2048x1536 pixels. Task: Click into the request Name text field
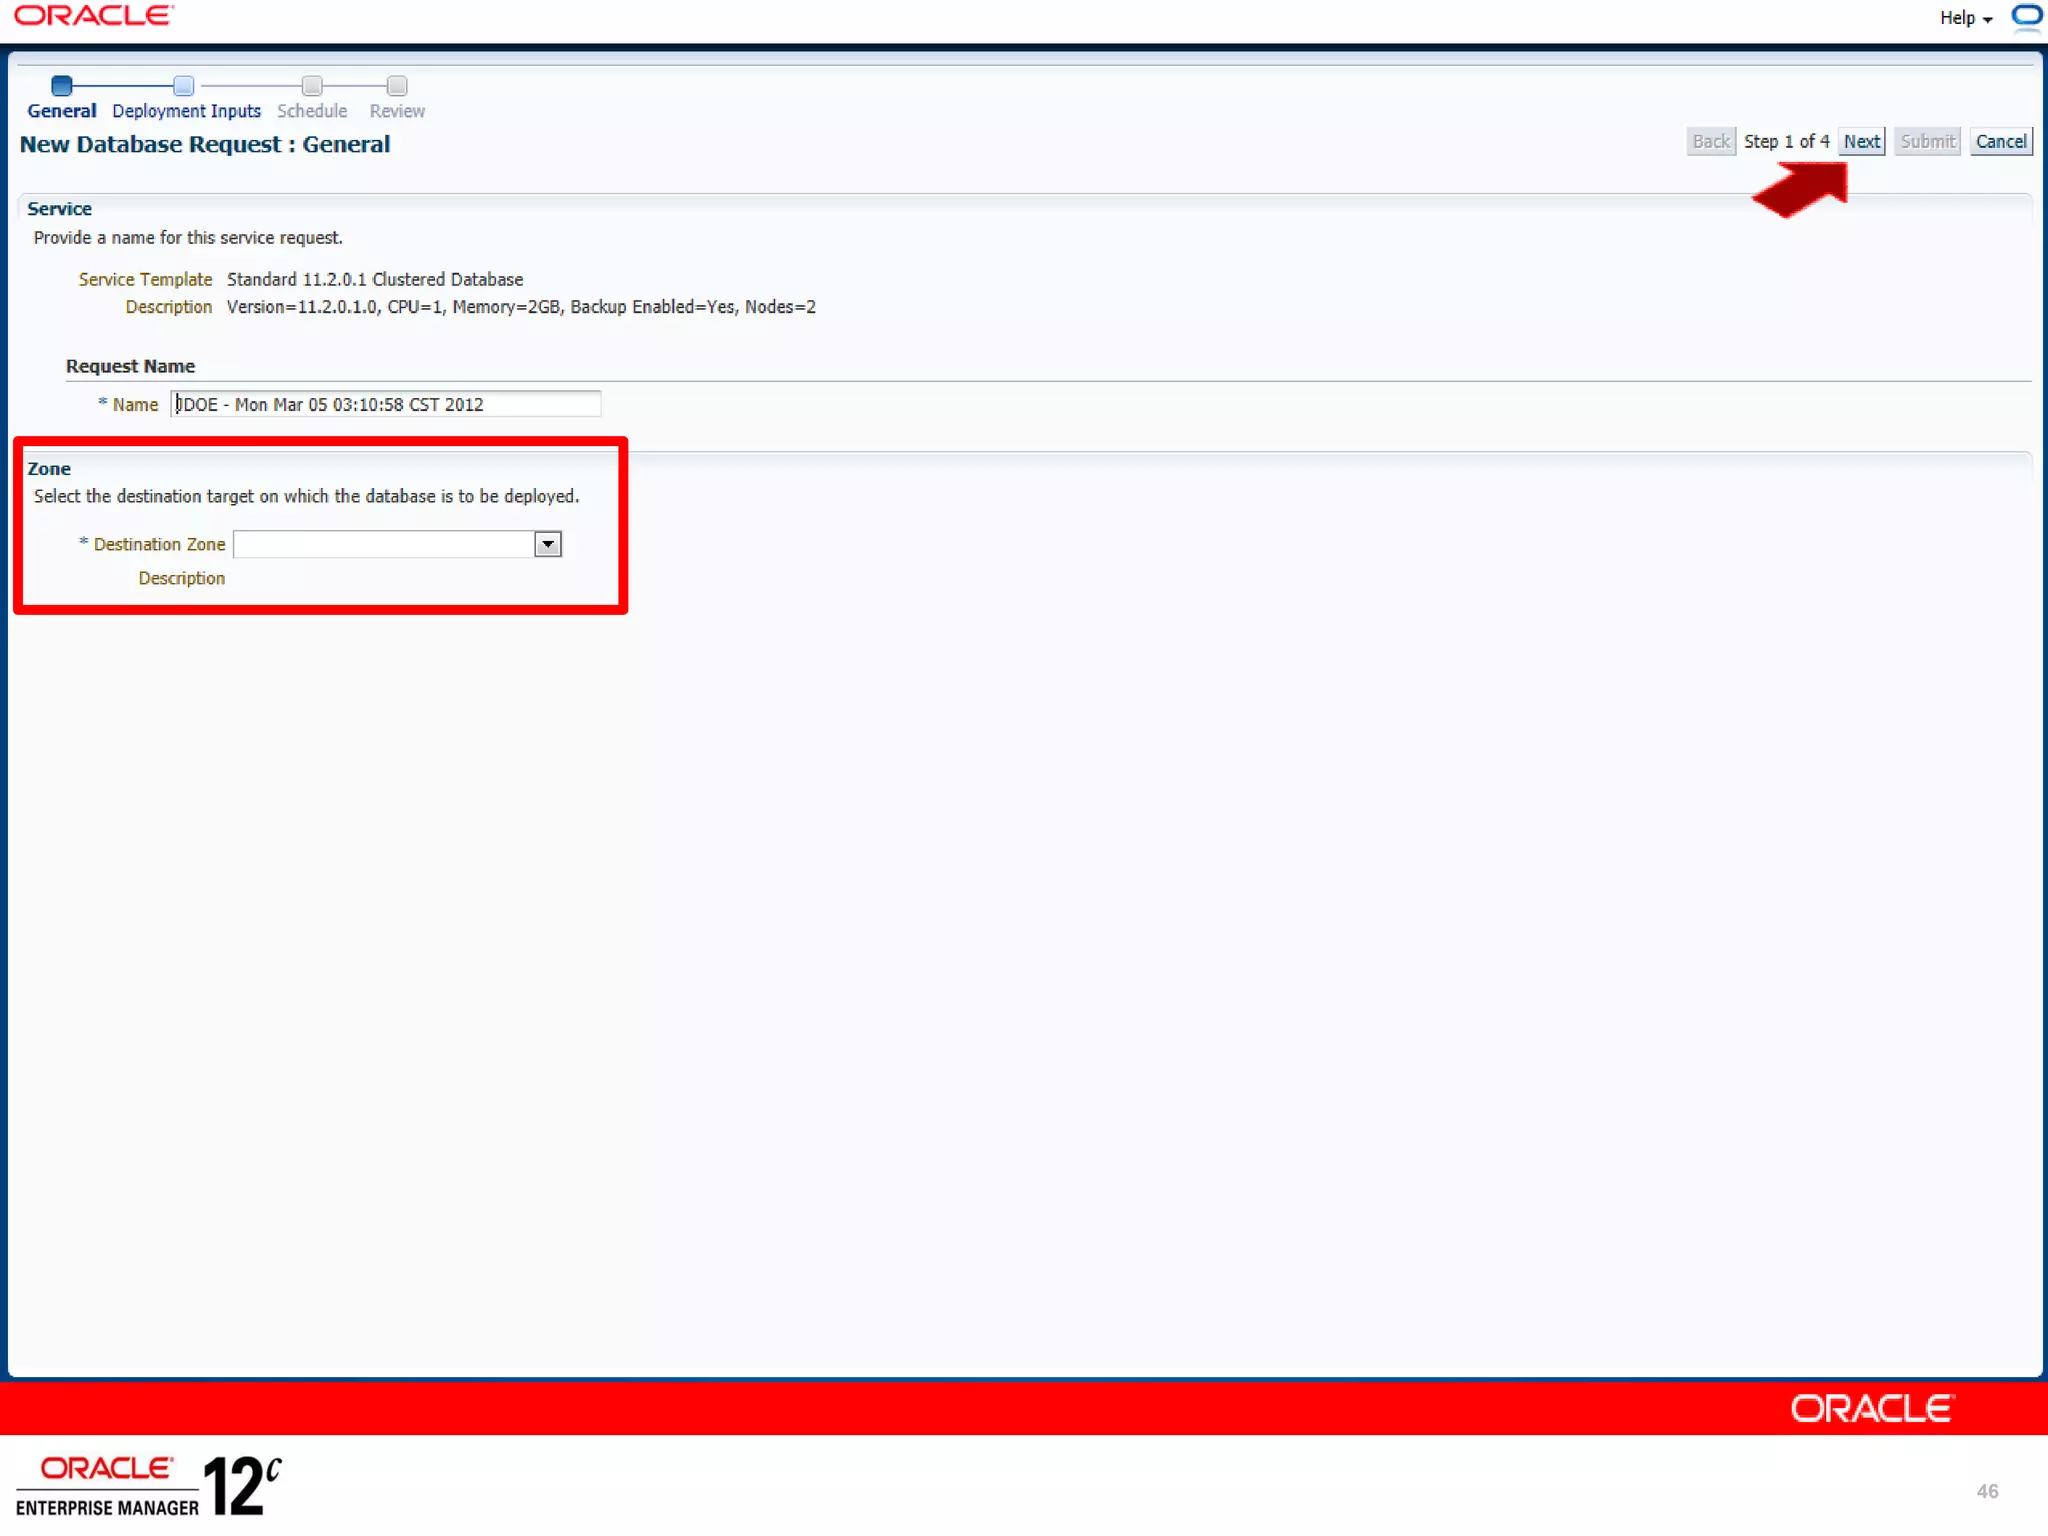pyautogui.click(x=385, y=404)
